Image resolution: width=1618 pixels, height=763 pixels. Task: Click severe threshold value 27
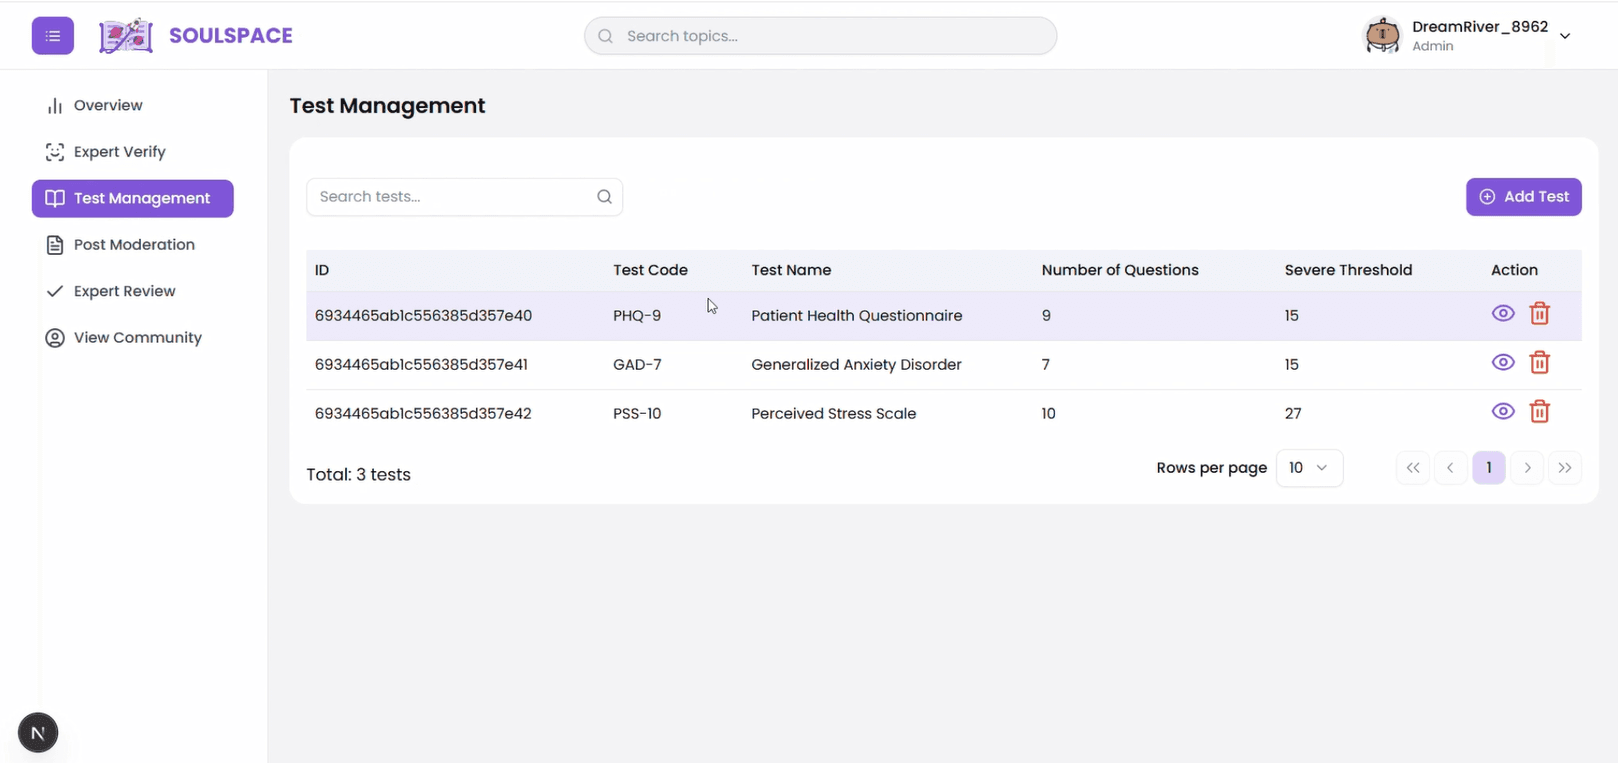coord(1293,414)
